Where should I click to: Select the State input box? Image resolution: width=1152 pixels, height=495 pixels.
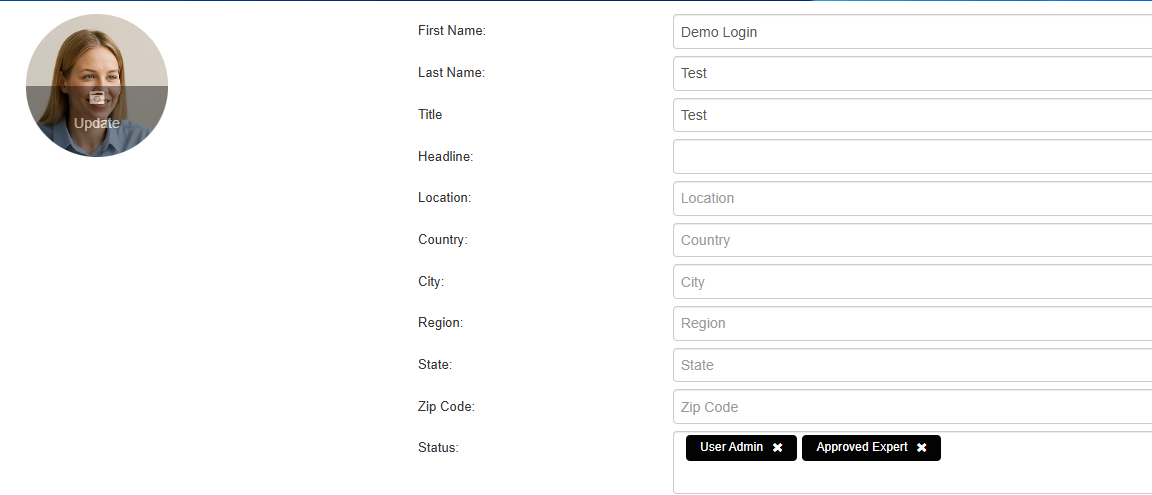point(912,365)
